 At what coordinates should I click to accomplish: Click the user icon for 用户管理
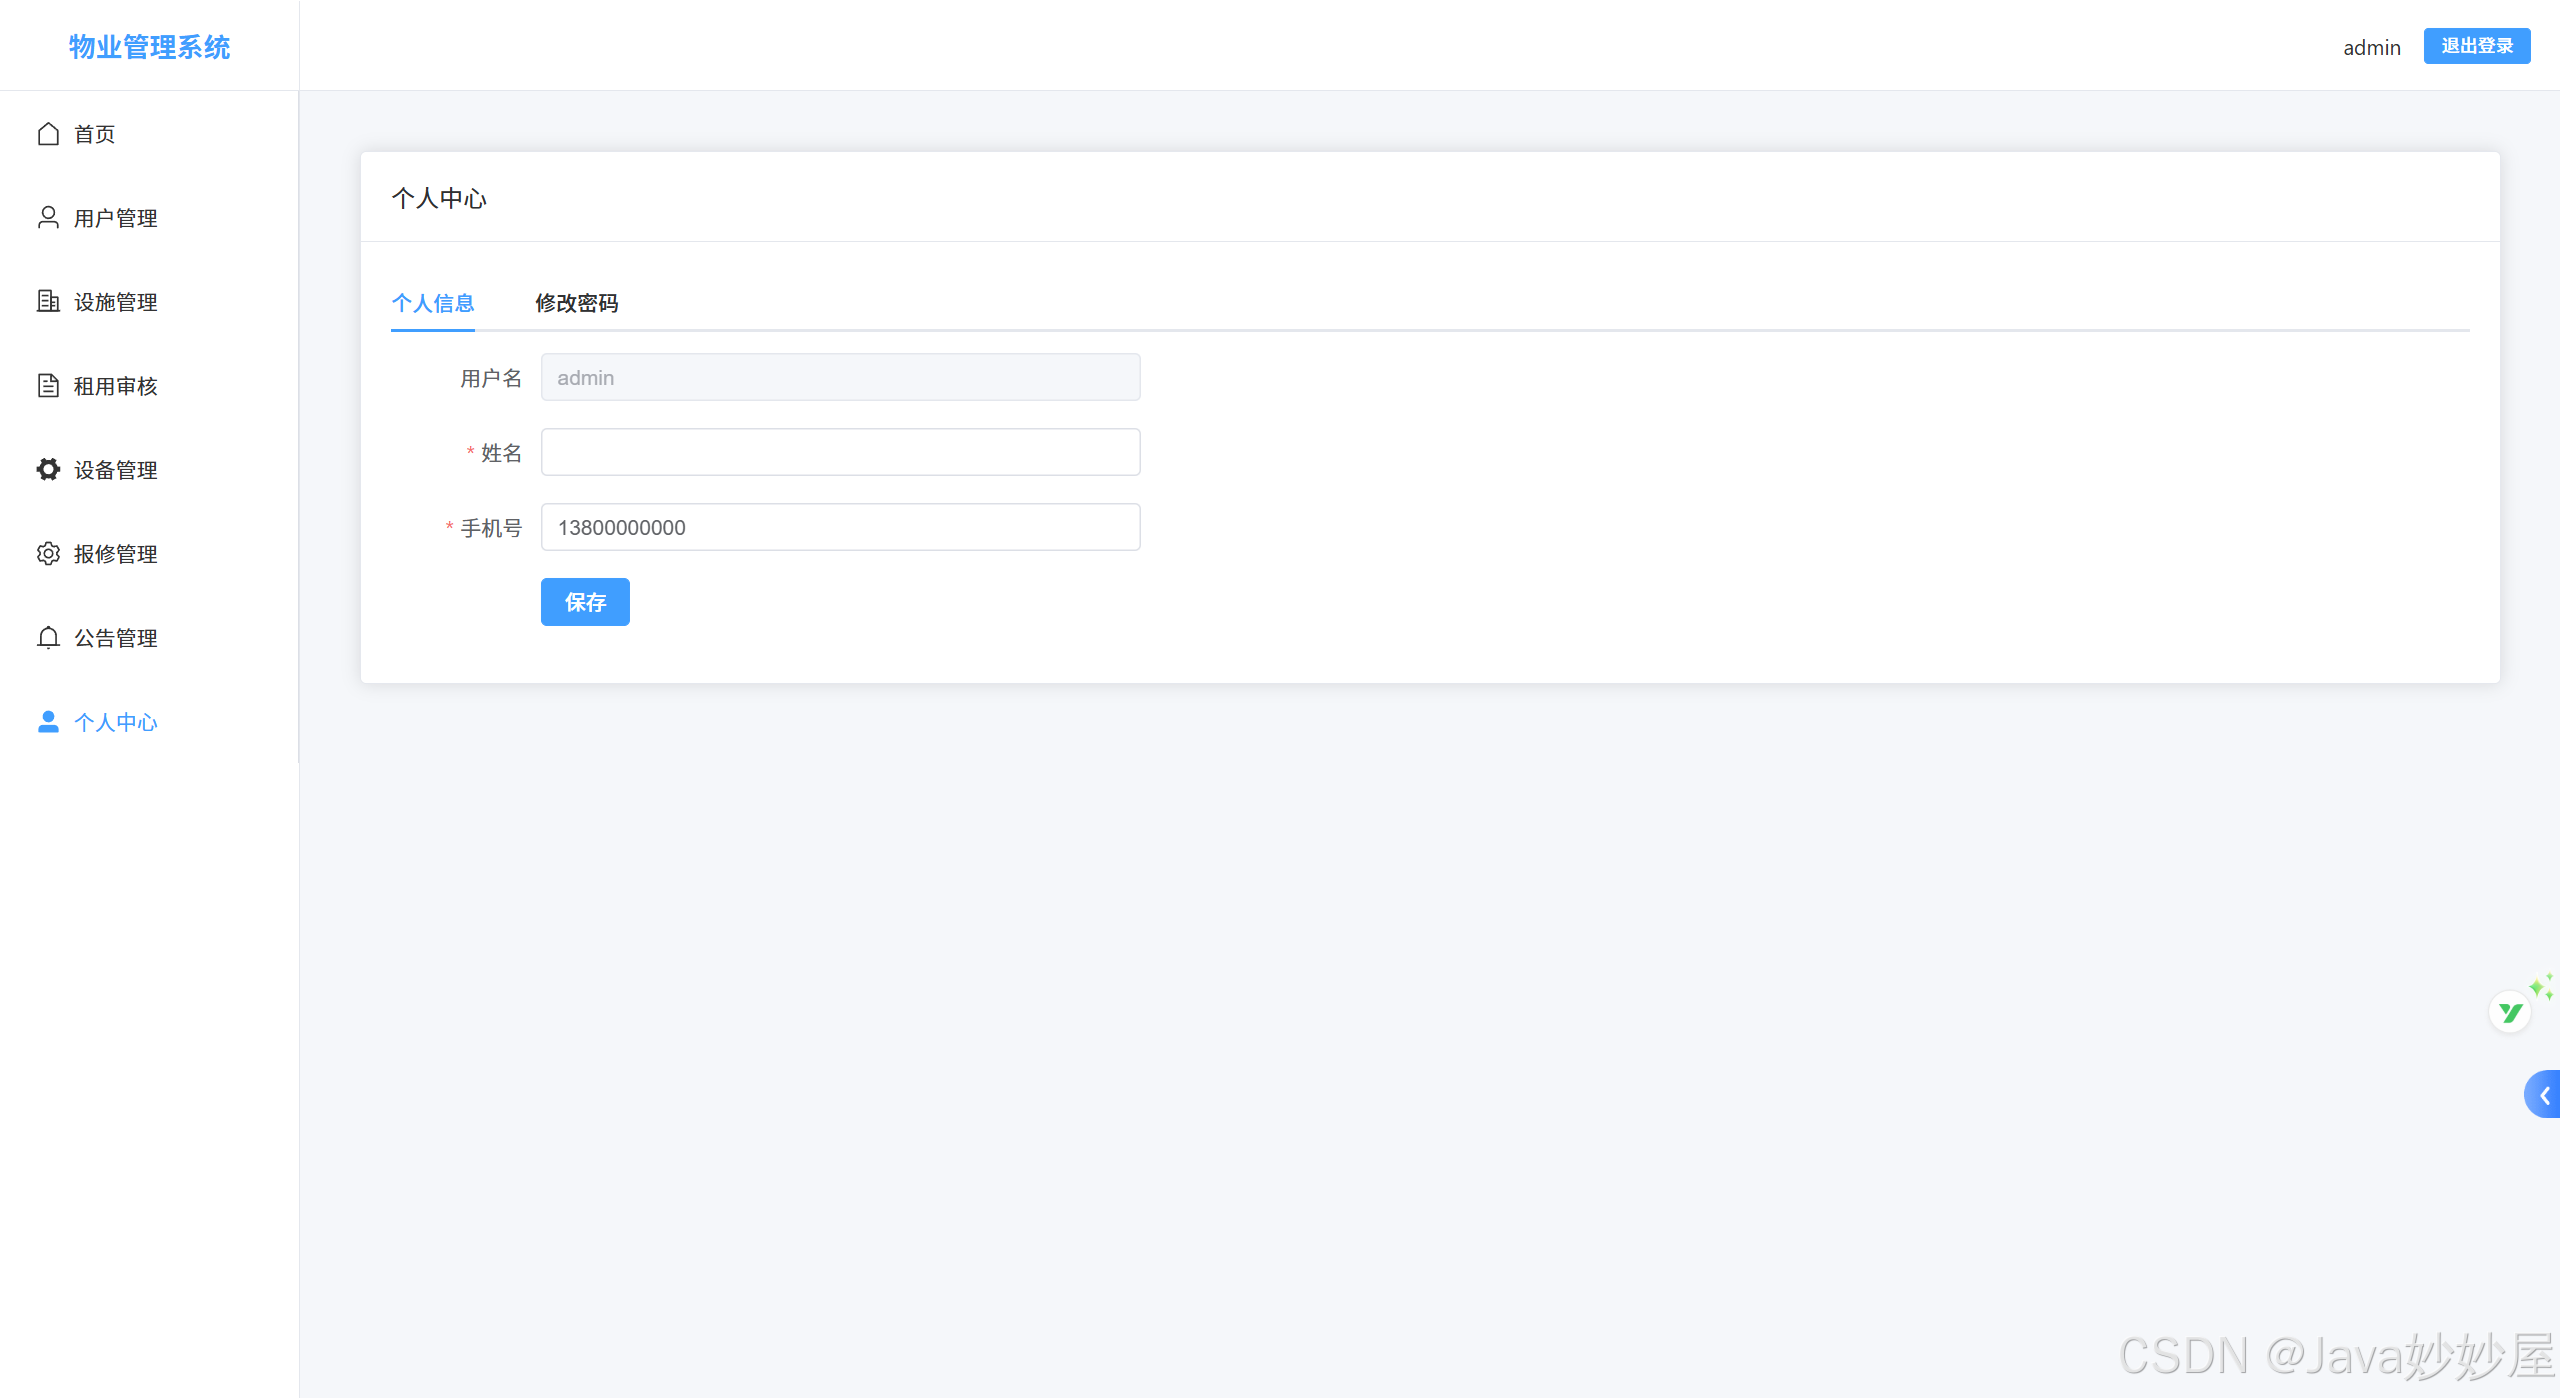tap(48, 217)
